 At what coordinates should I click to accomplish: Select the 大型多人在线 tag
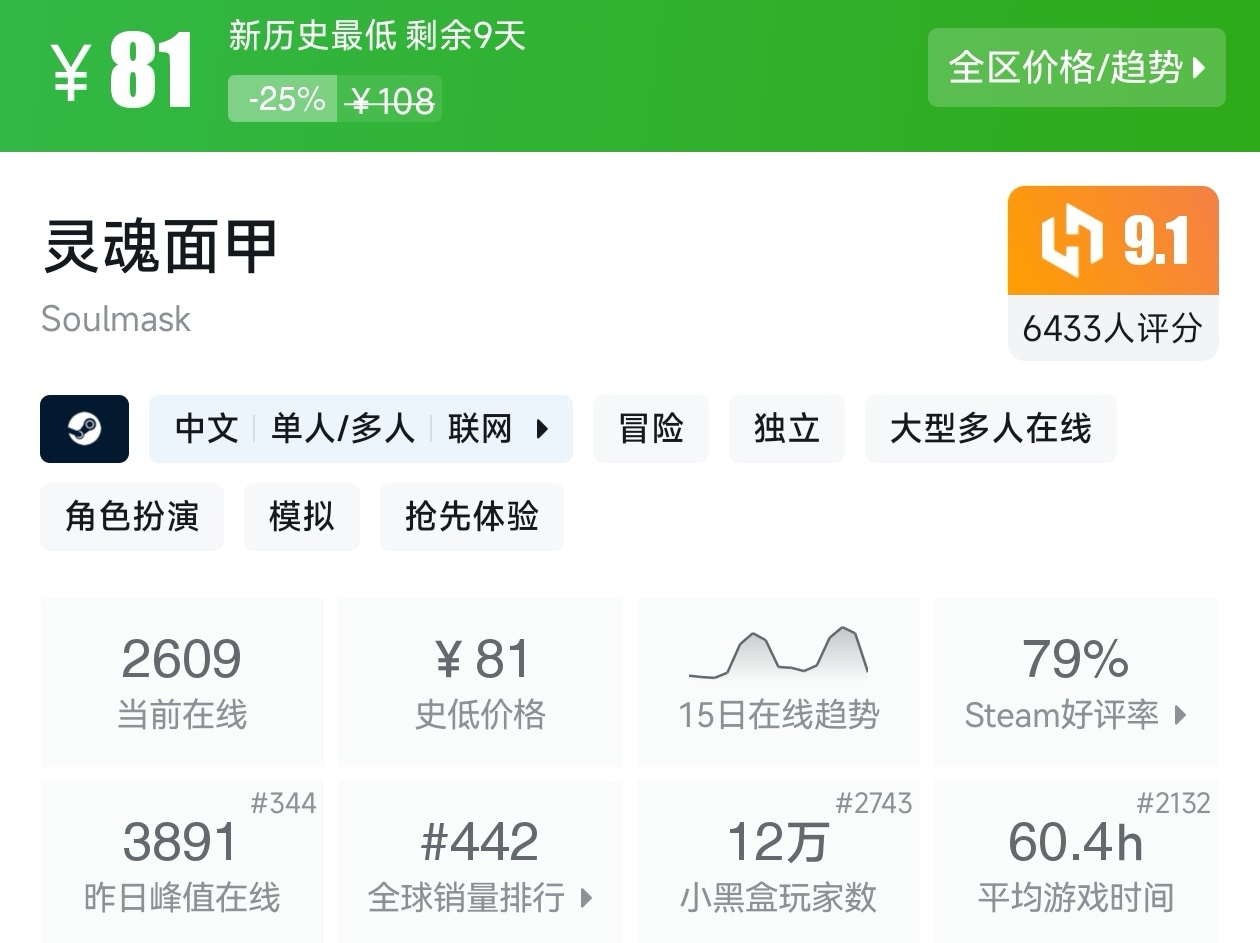990,429
